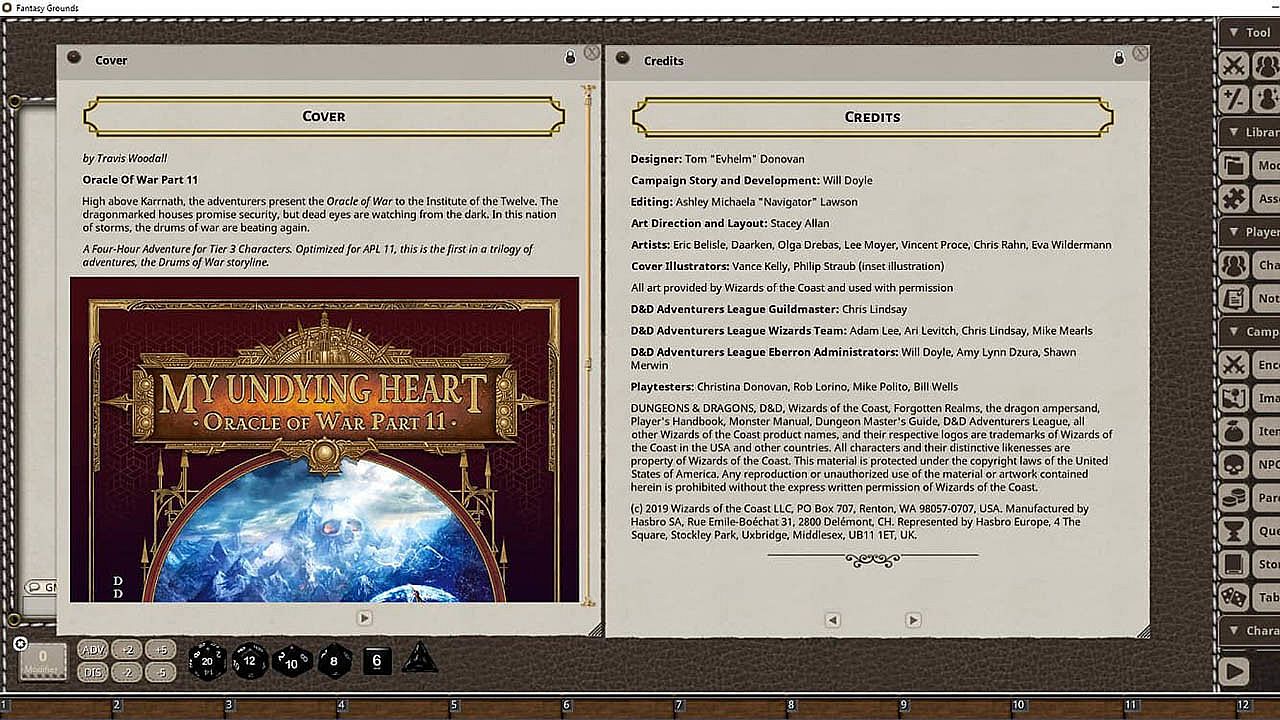Open the Quests chalice icon
The image size is (1280, 720).
coord(1235,530)
